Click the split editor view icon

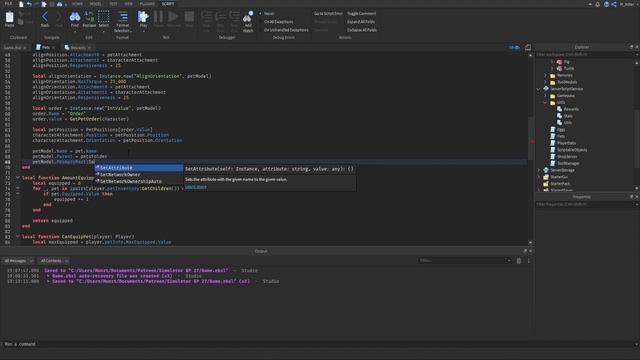[x=528, y=47]
